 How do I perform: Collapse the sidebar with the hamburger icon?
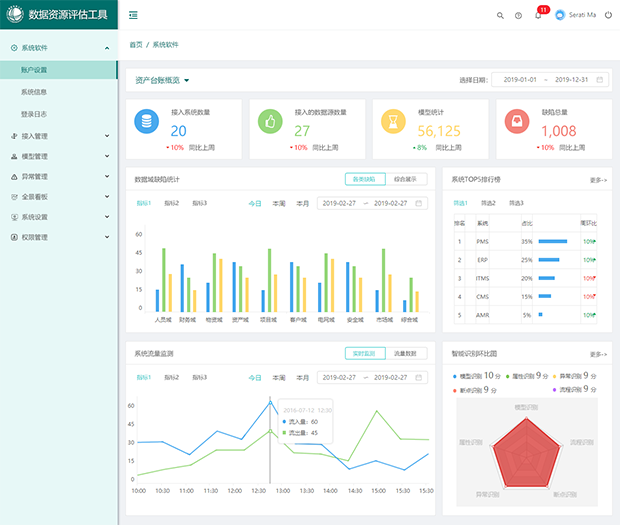(x=133, y=15)
